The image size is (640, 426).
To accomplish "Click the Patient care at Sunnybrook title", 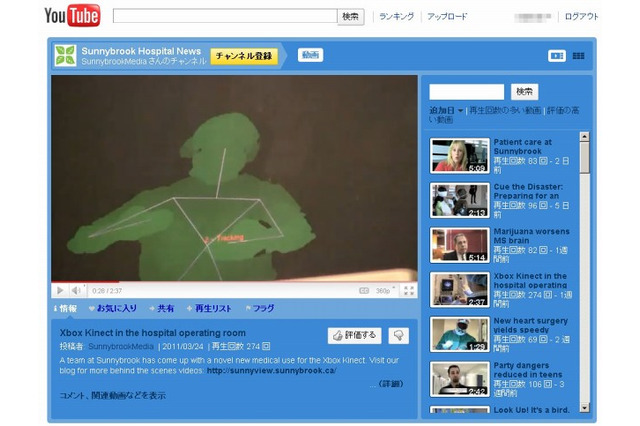I will click(x=522, y=146).
